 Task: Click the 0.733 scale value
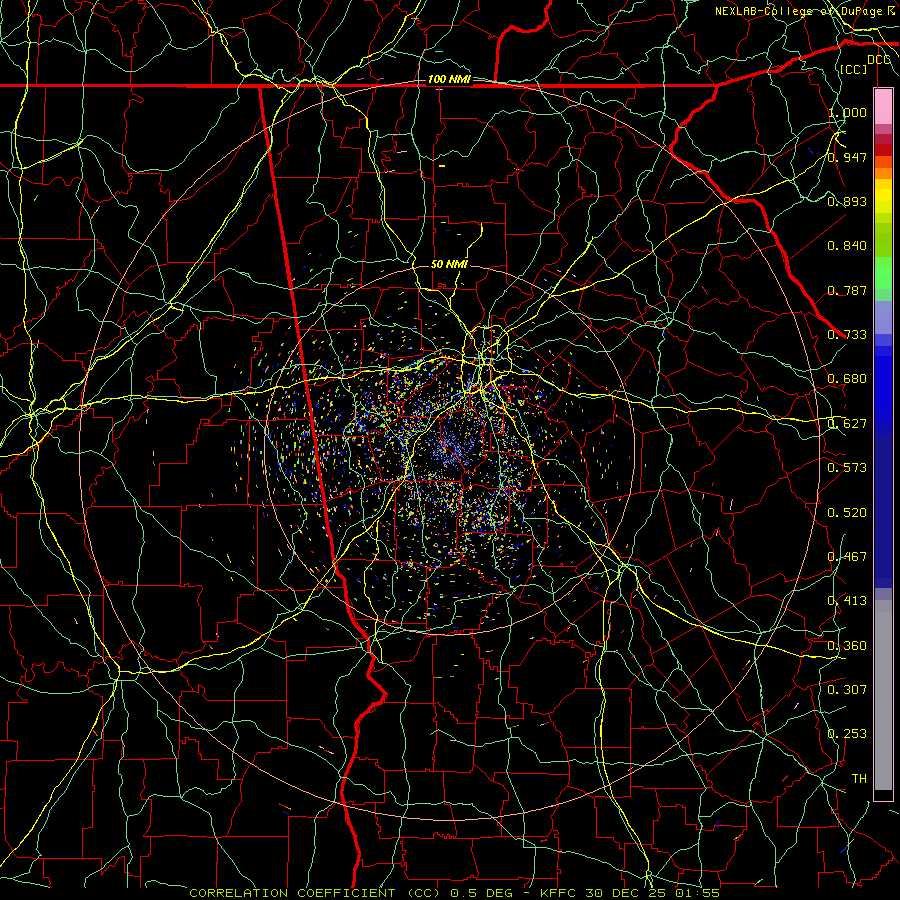pyautogui.click(x=847, y=335)
